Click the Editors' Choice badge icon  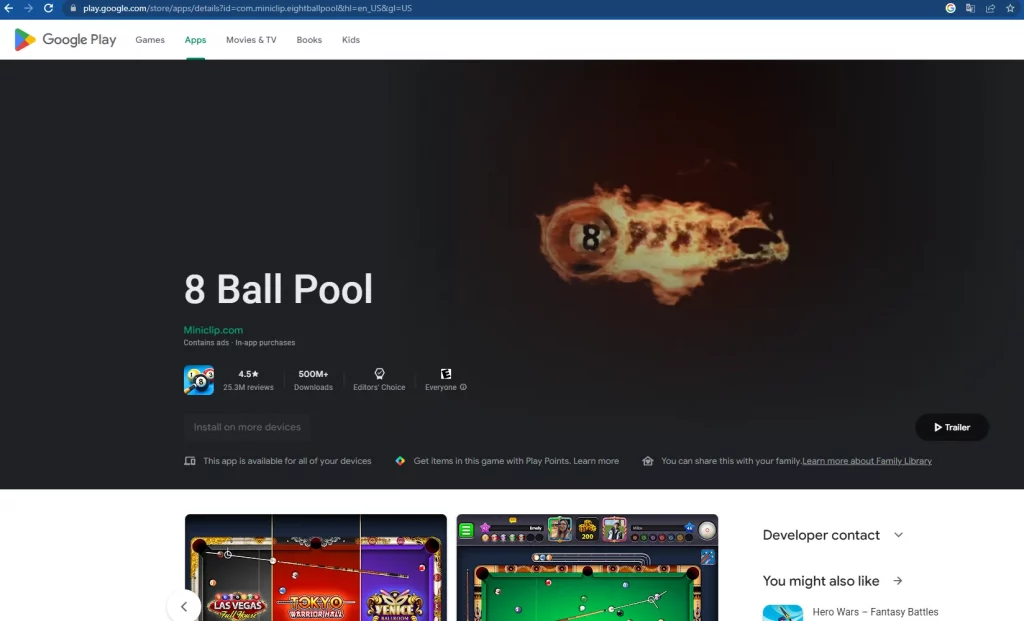tap(379, 374)
